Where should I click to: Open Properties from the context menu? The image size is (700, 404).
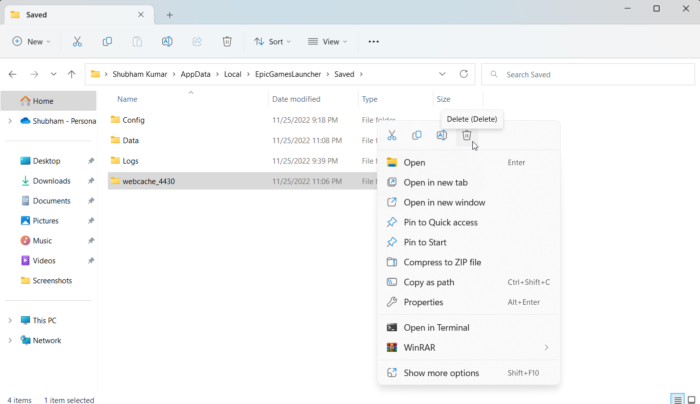point(468,302)
